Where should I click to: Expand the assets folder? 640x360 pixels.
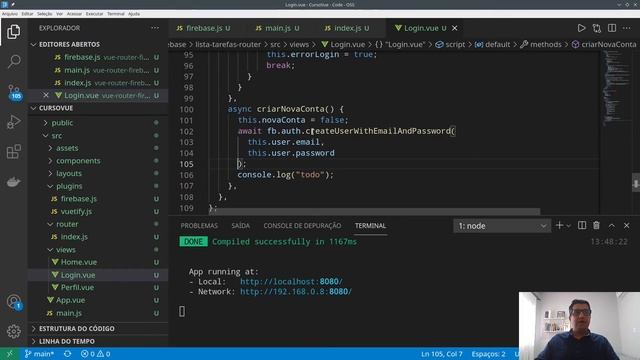coord(67,148)
